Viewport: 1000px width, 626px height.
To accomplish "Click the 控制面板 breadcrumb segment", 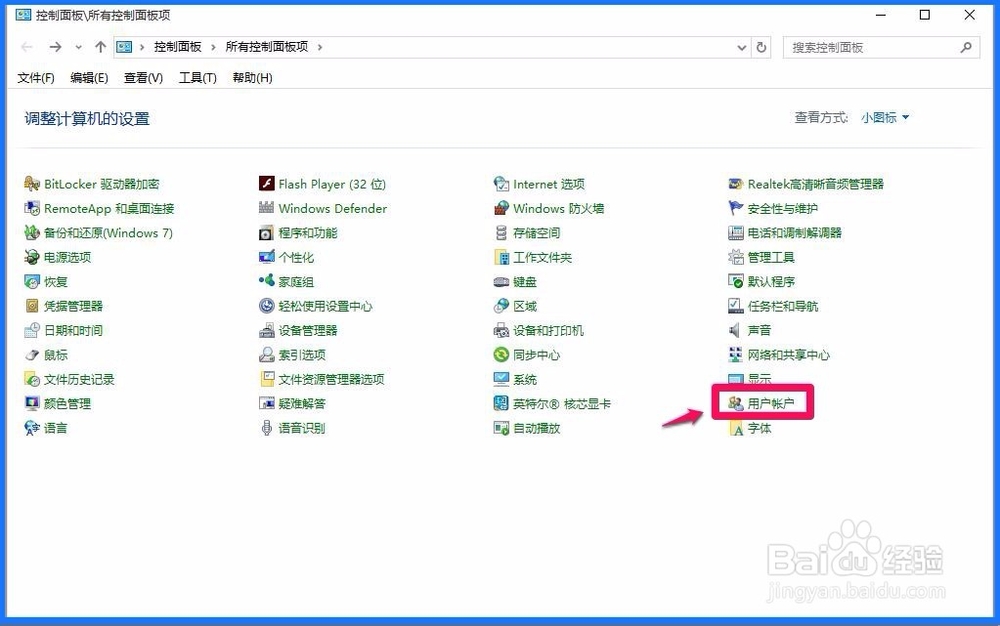I will tap(178, 47).
